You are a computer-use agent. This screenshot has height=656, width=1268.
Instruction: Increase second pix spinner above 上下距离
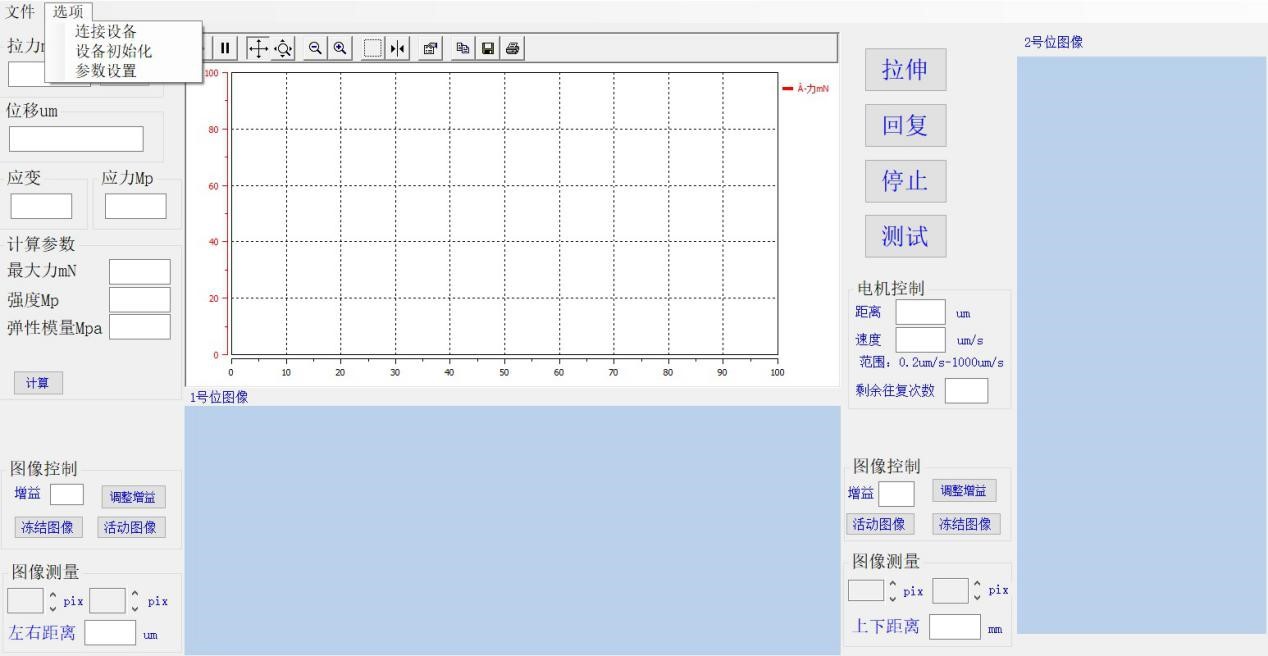977,583
